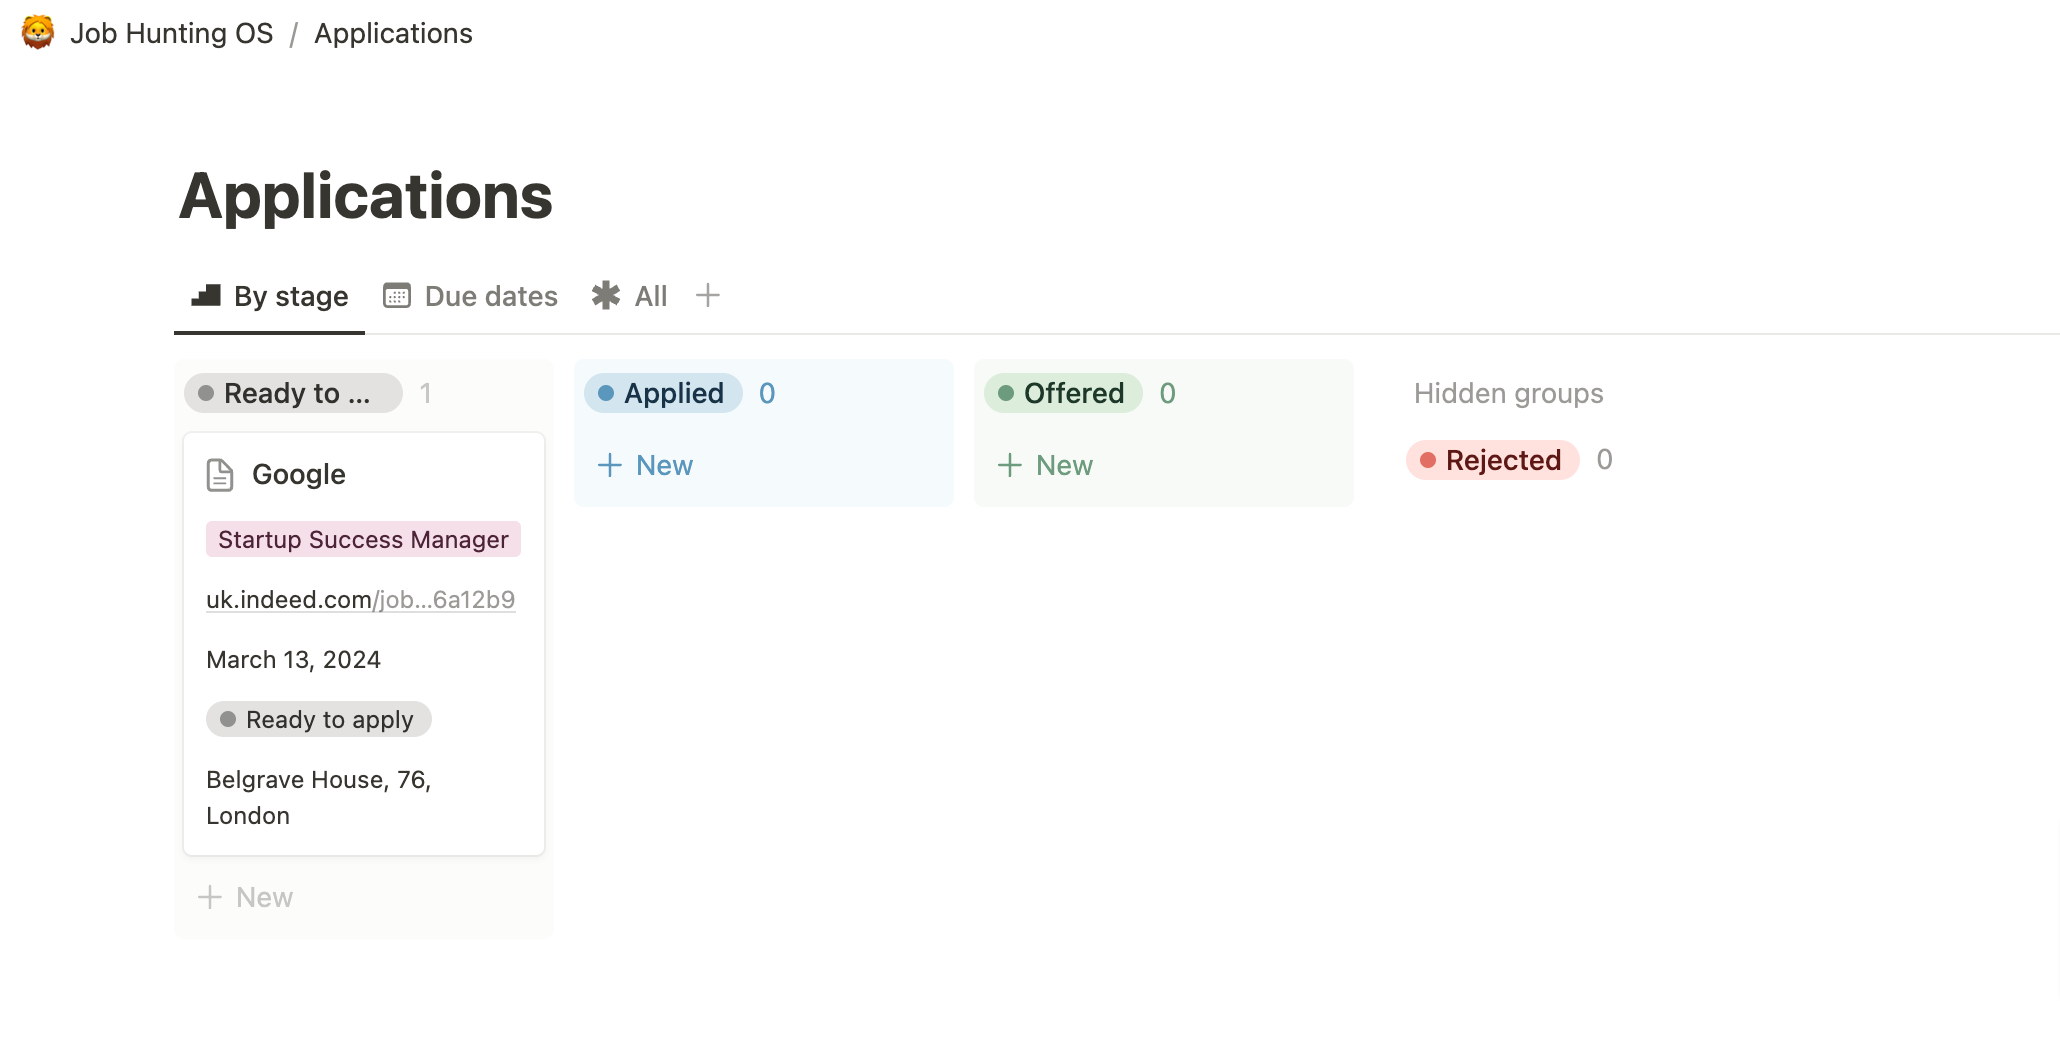Click the lion emoji workspace icon
This screenshot has height=1052, width=2060.
coord(38,33)
